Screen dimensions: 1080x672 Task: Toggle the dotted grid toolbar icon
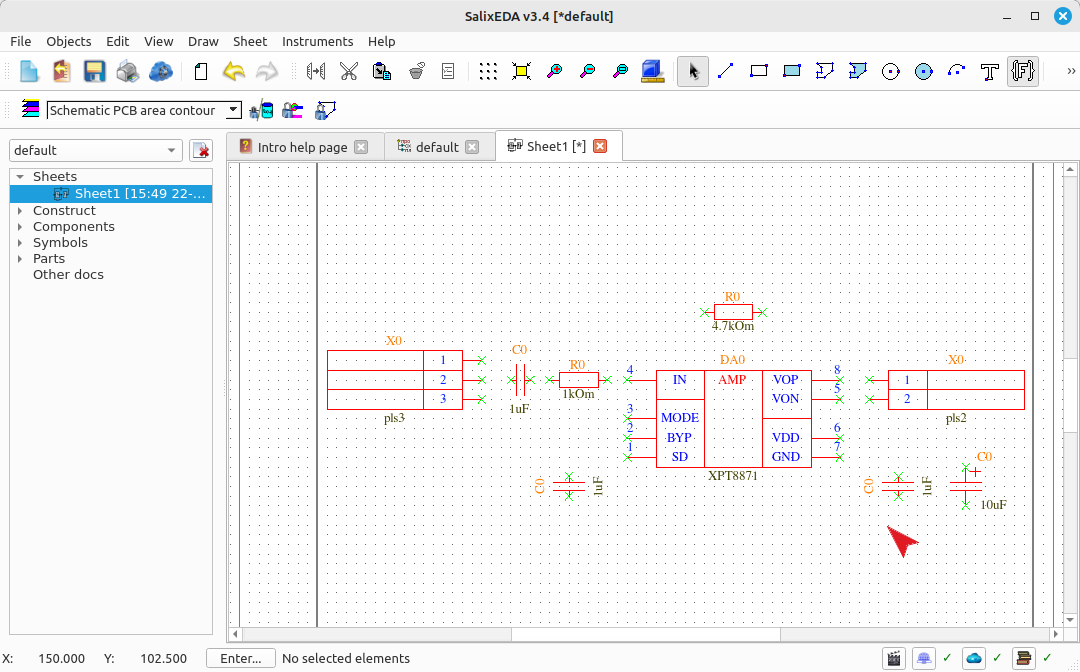[488, 71]
